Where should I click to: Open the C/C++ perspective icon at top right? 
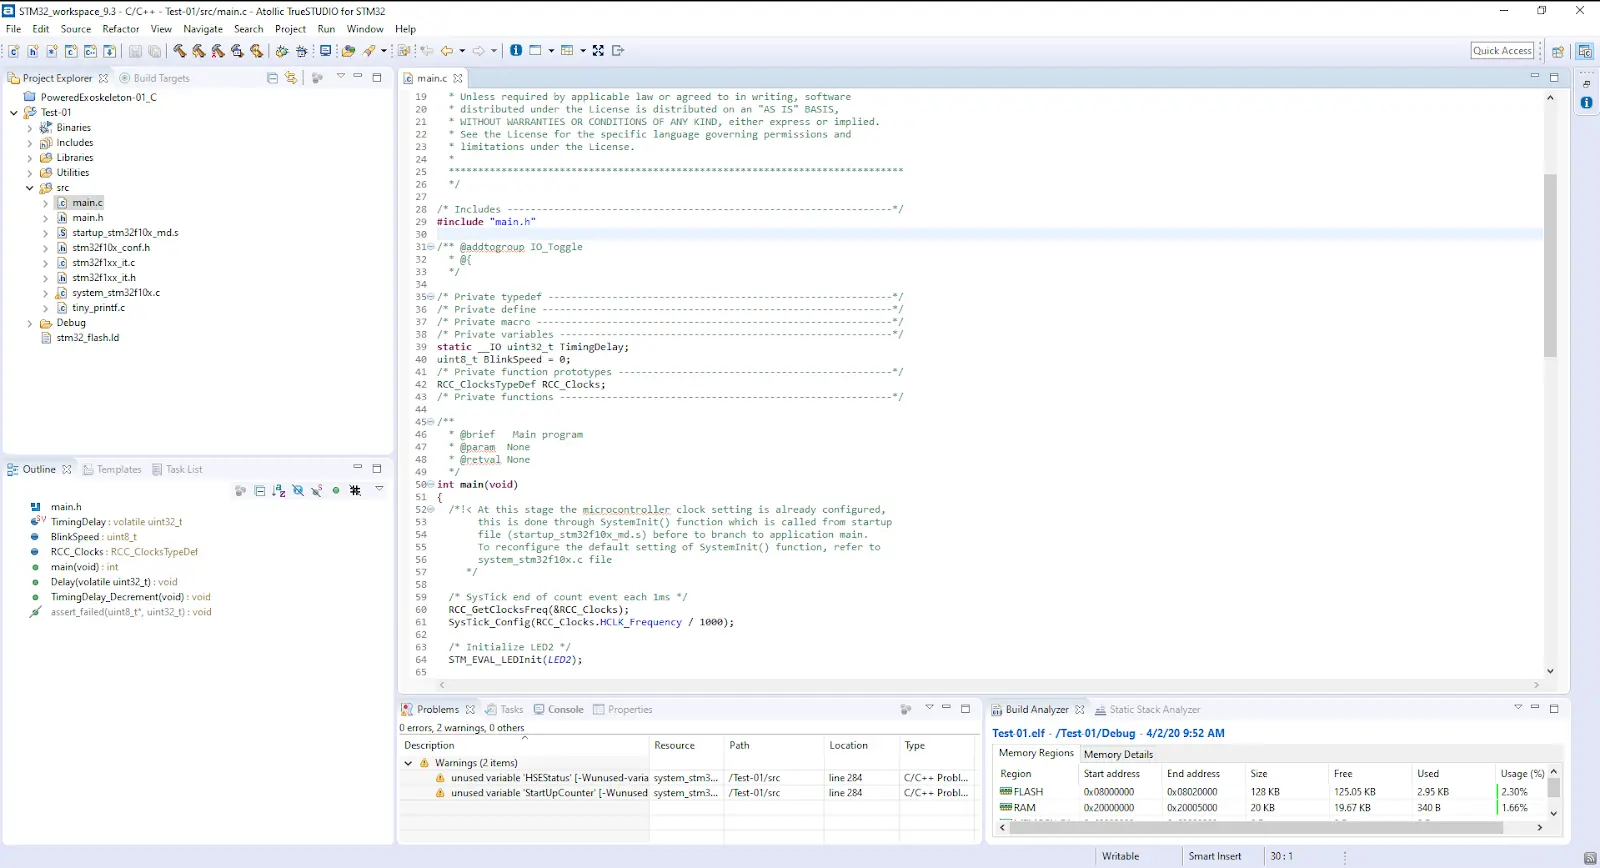pyautogui.click(x=1585, y=51)
